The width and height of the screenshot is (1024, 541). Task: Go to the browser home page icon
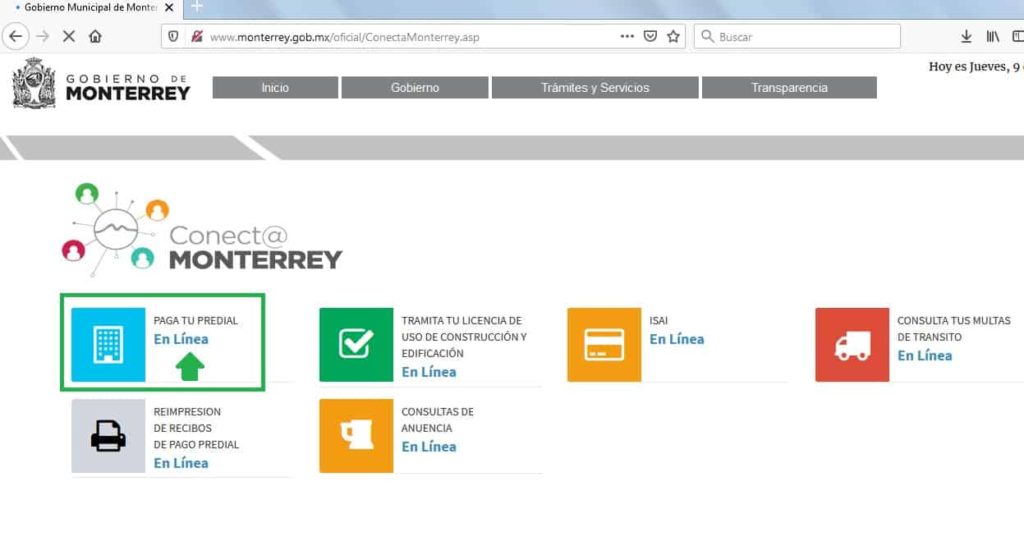click(x=95, y=37)
